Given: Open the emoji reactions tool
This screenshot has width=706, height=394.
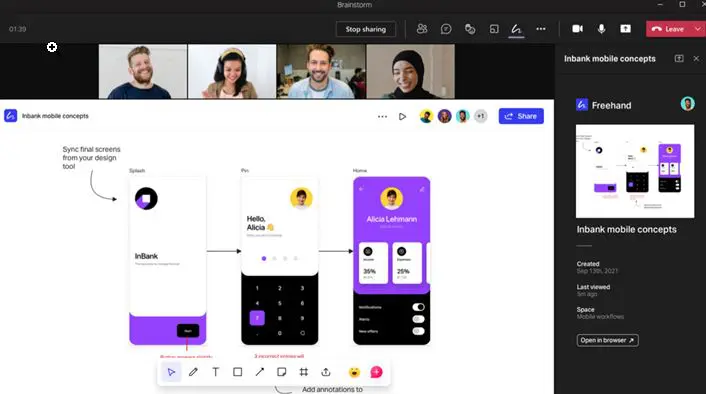Looking at the screenshot, I should 354,372.
